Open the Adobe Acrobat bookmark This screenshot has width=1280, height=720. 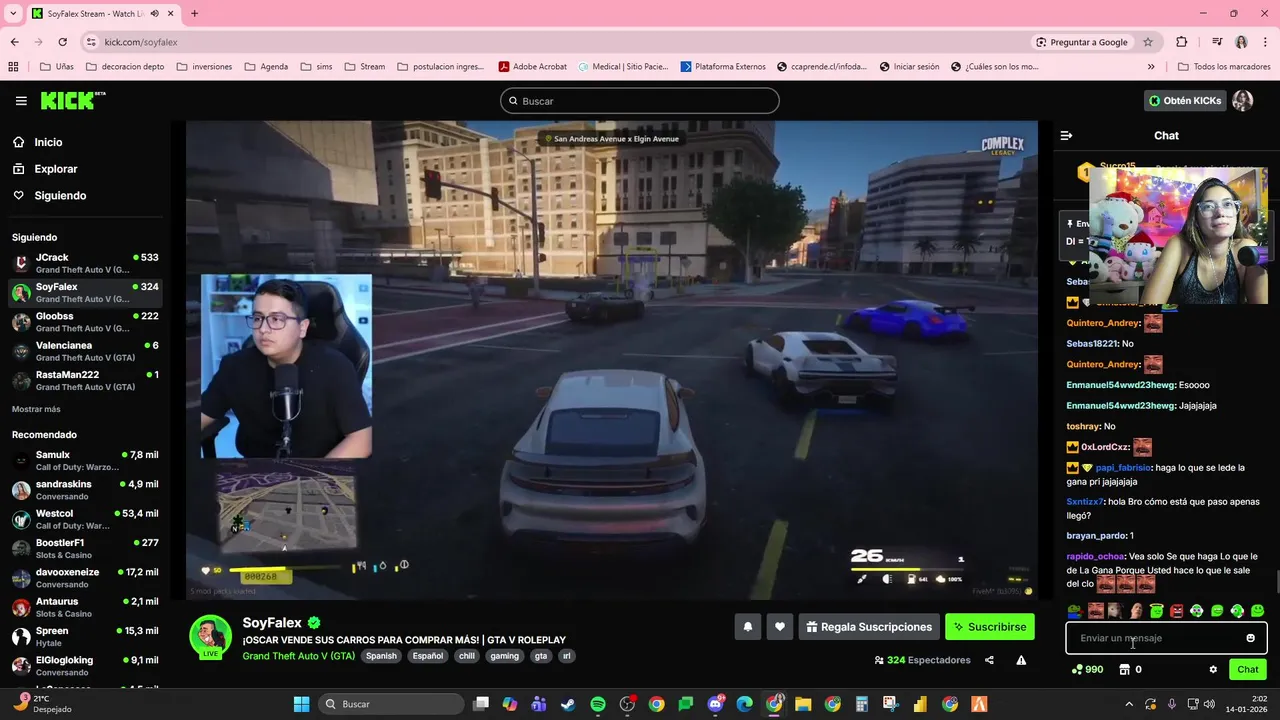[532, 67]
